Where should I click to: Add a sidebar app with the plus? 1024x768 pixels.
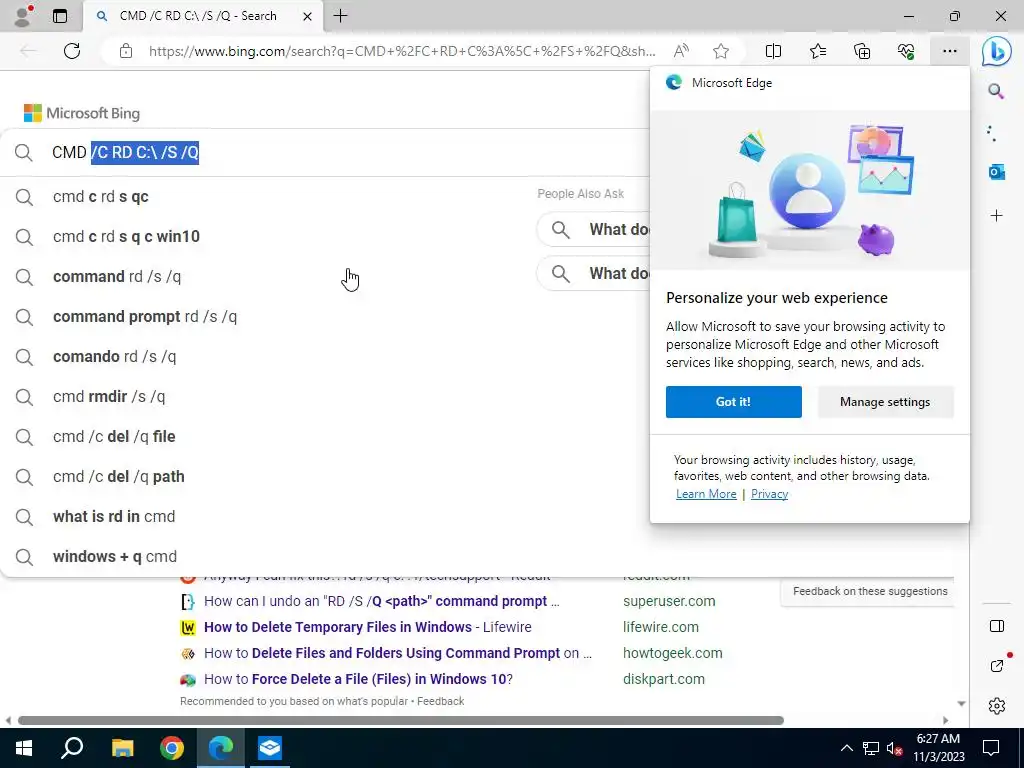coord(996,216)
